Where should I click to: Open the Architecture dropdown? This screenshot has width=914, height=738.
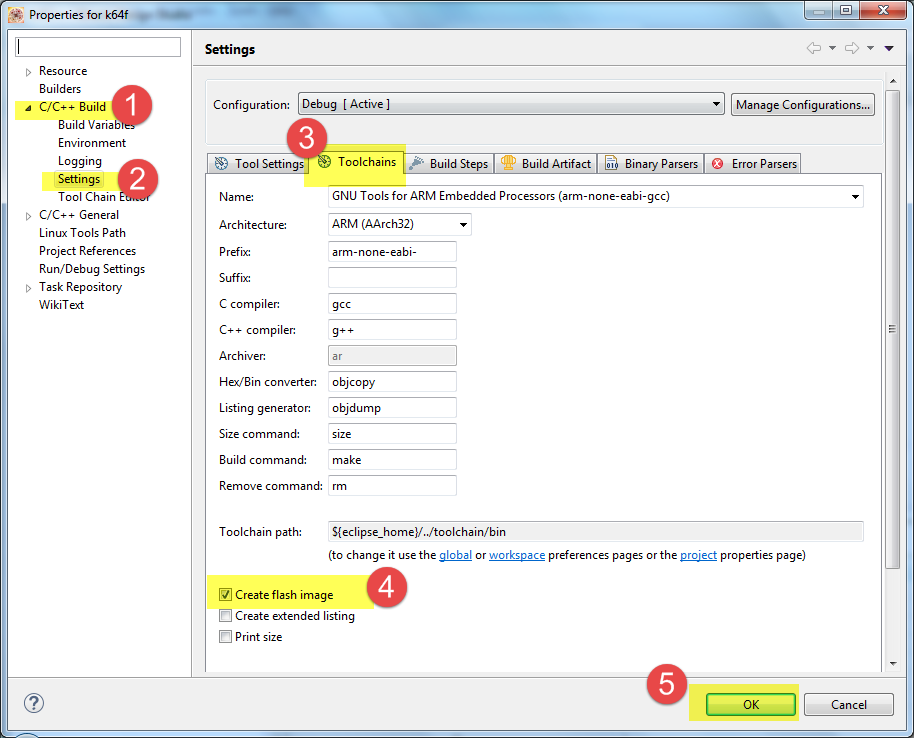400,224
